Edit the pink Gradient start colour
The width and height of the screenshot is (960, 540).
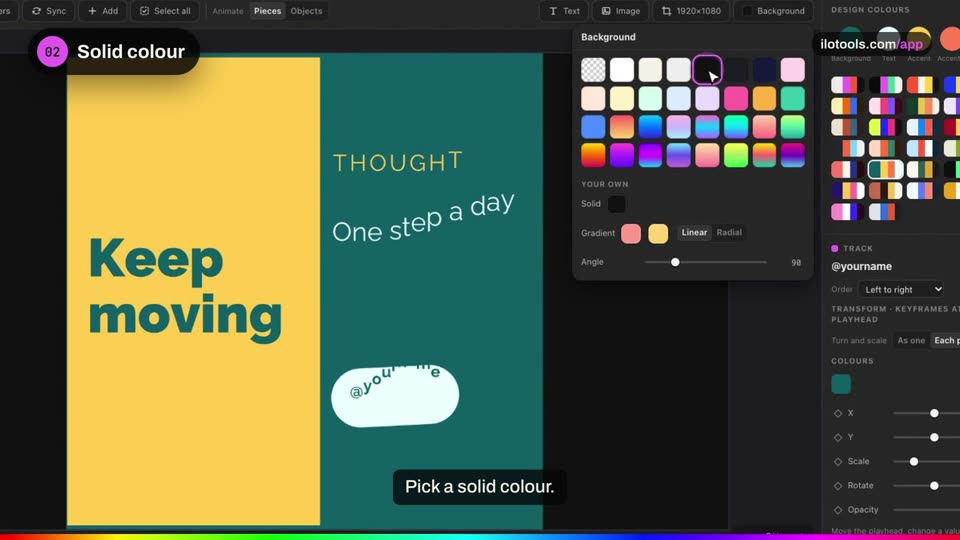point(631,233)
